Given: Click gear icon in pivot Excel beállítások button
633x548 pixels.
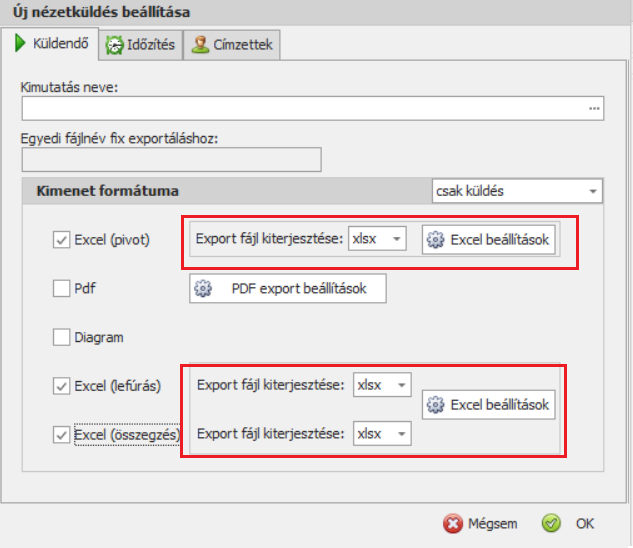Looking at the screenshot, I should (435, 240).
